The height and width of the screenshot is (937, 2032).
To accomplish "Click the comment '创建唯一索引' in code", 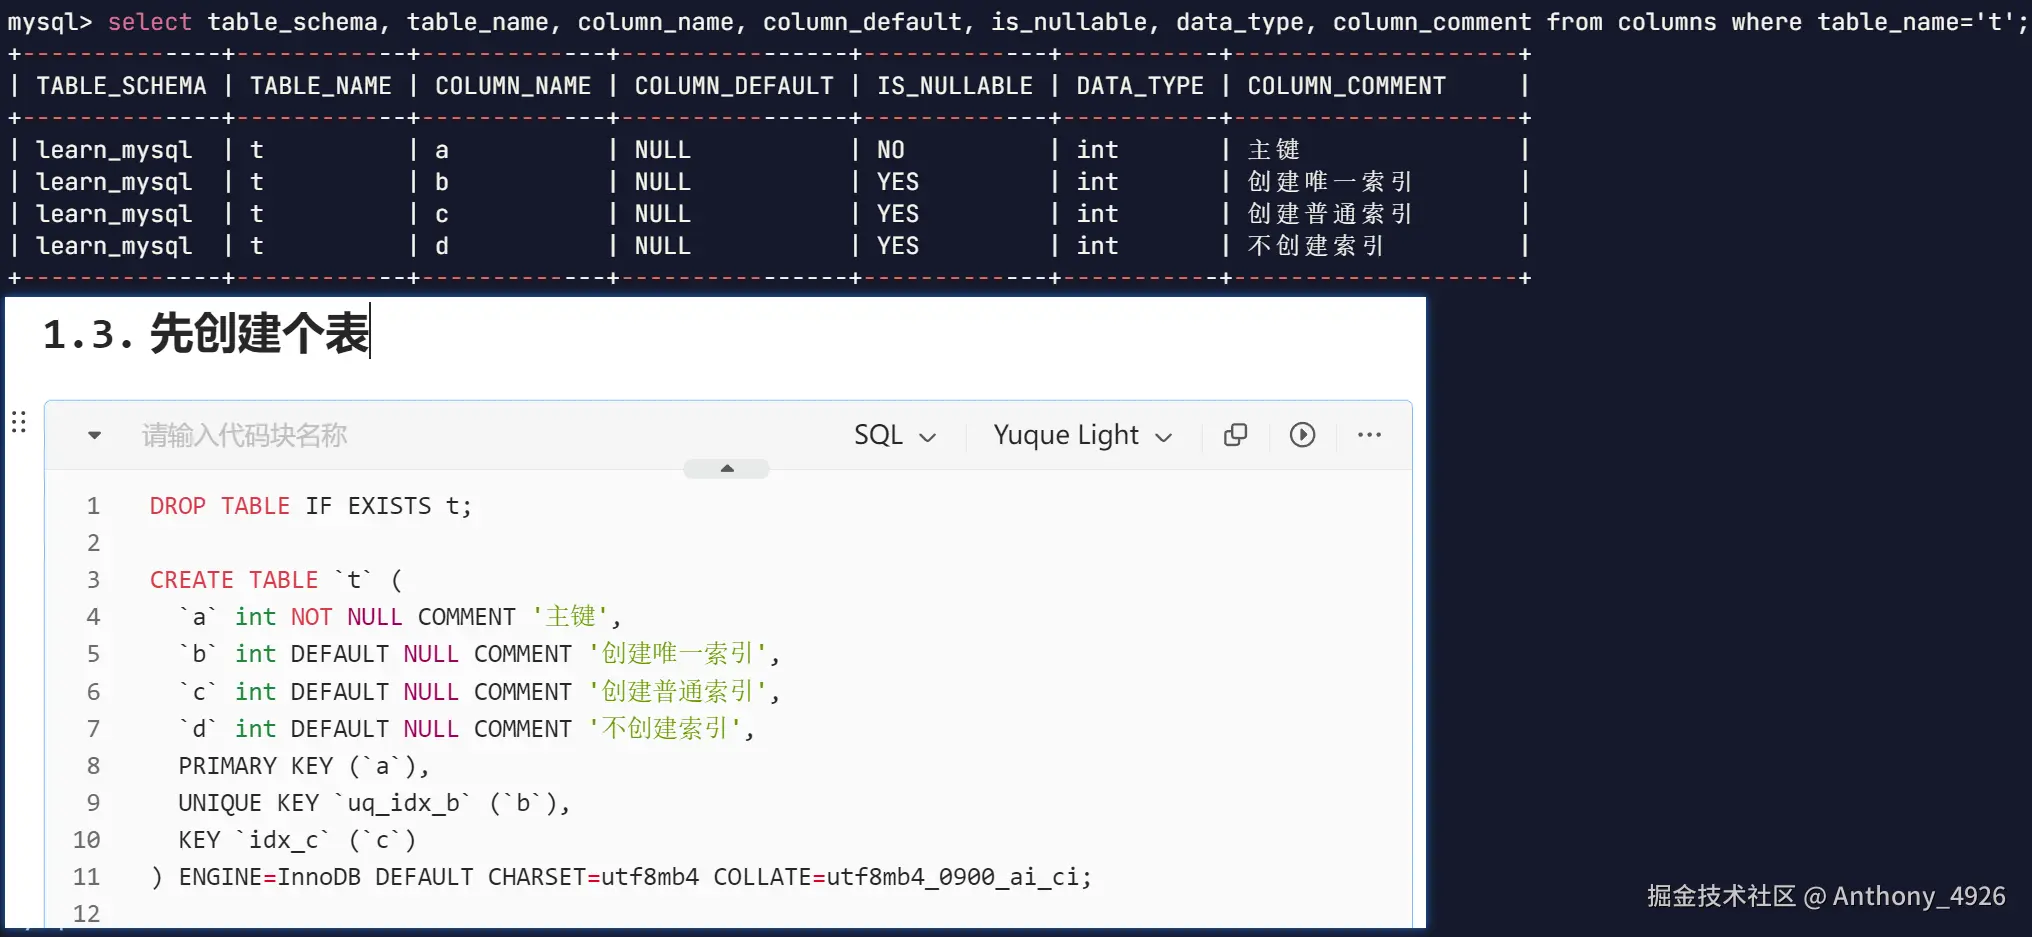I will tap(677, 654).
